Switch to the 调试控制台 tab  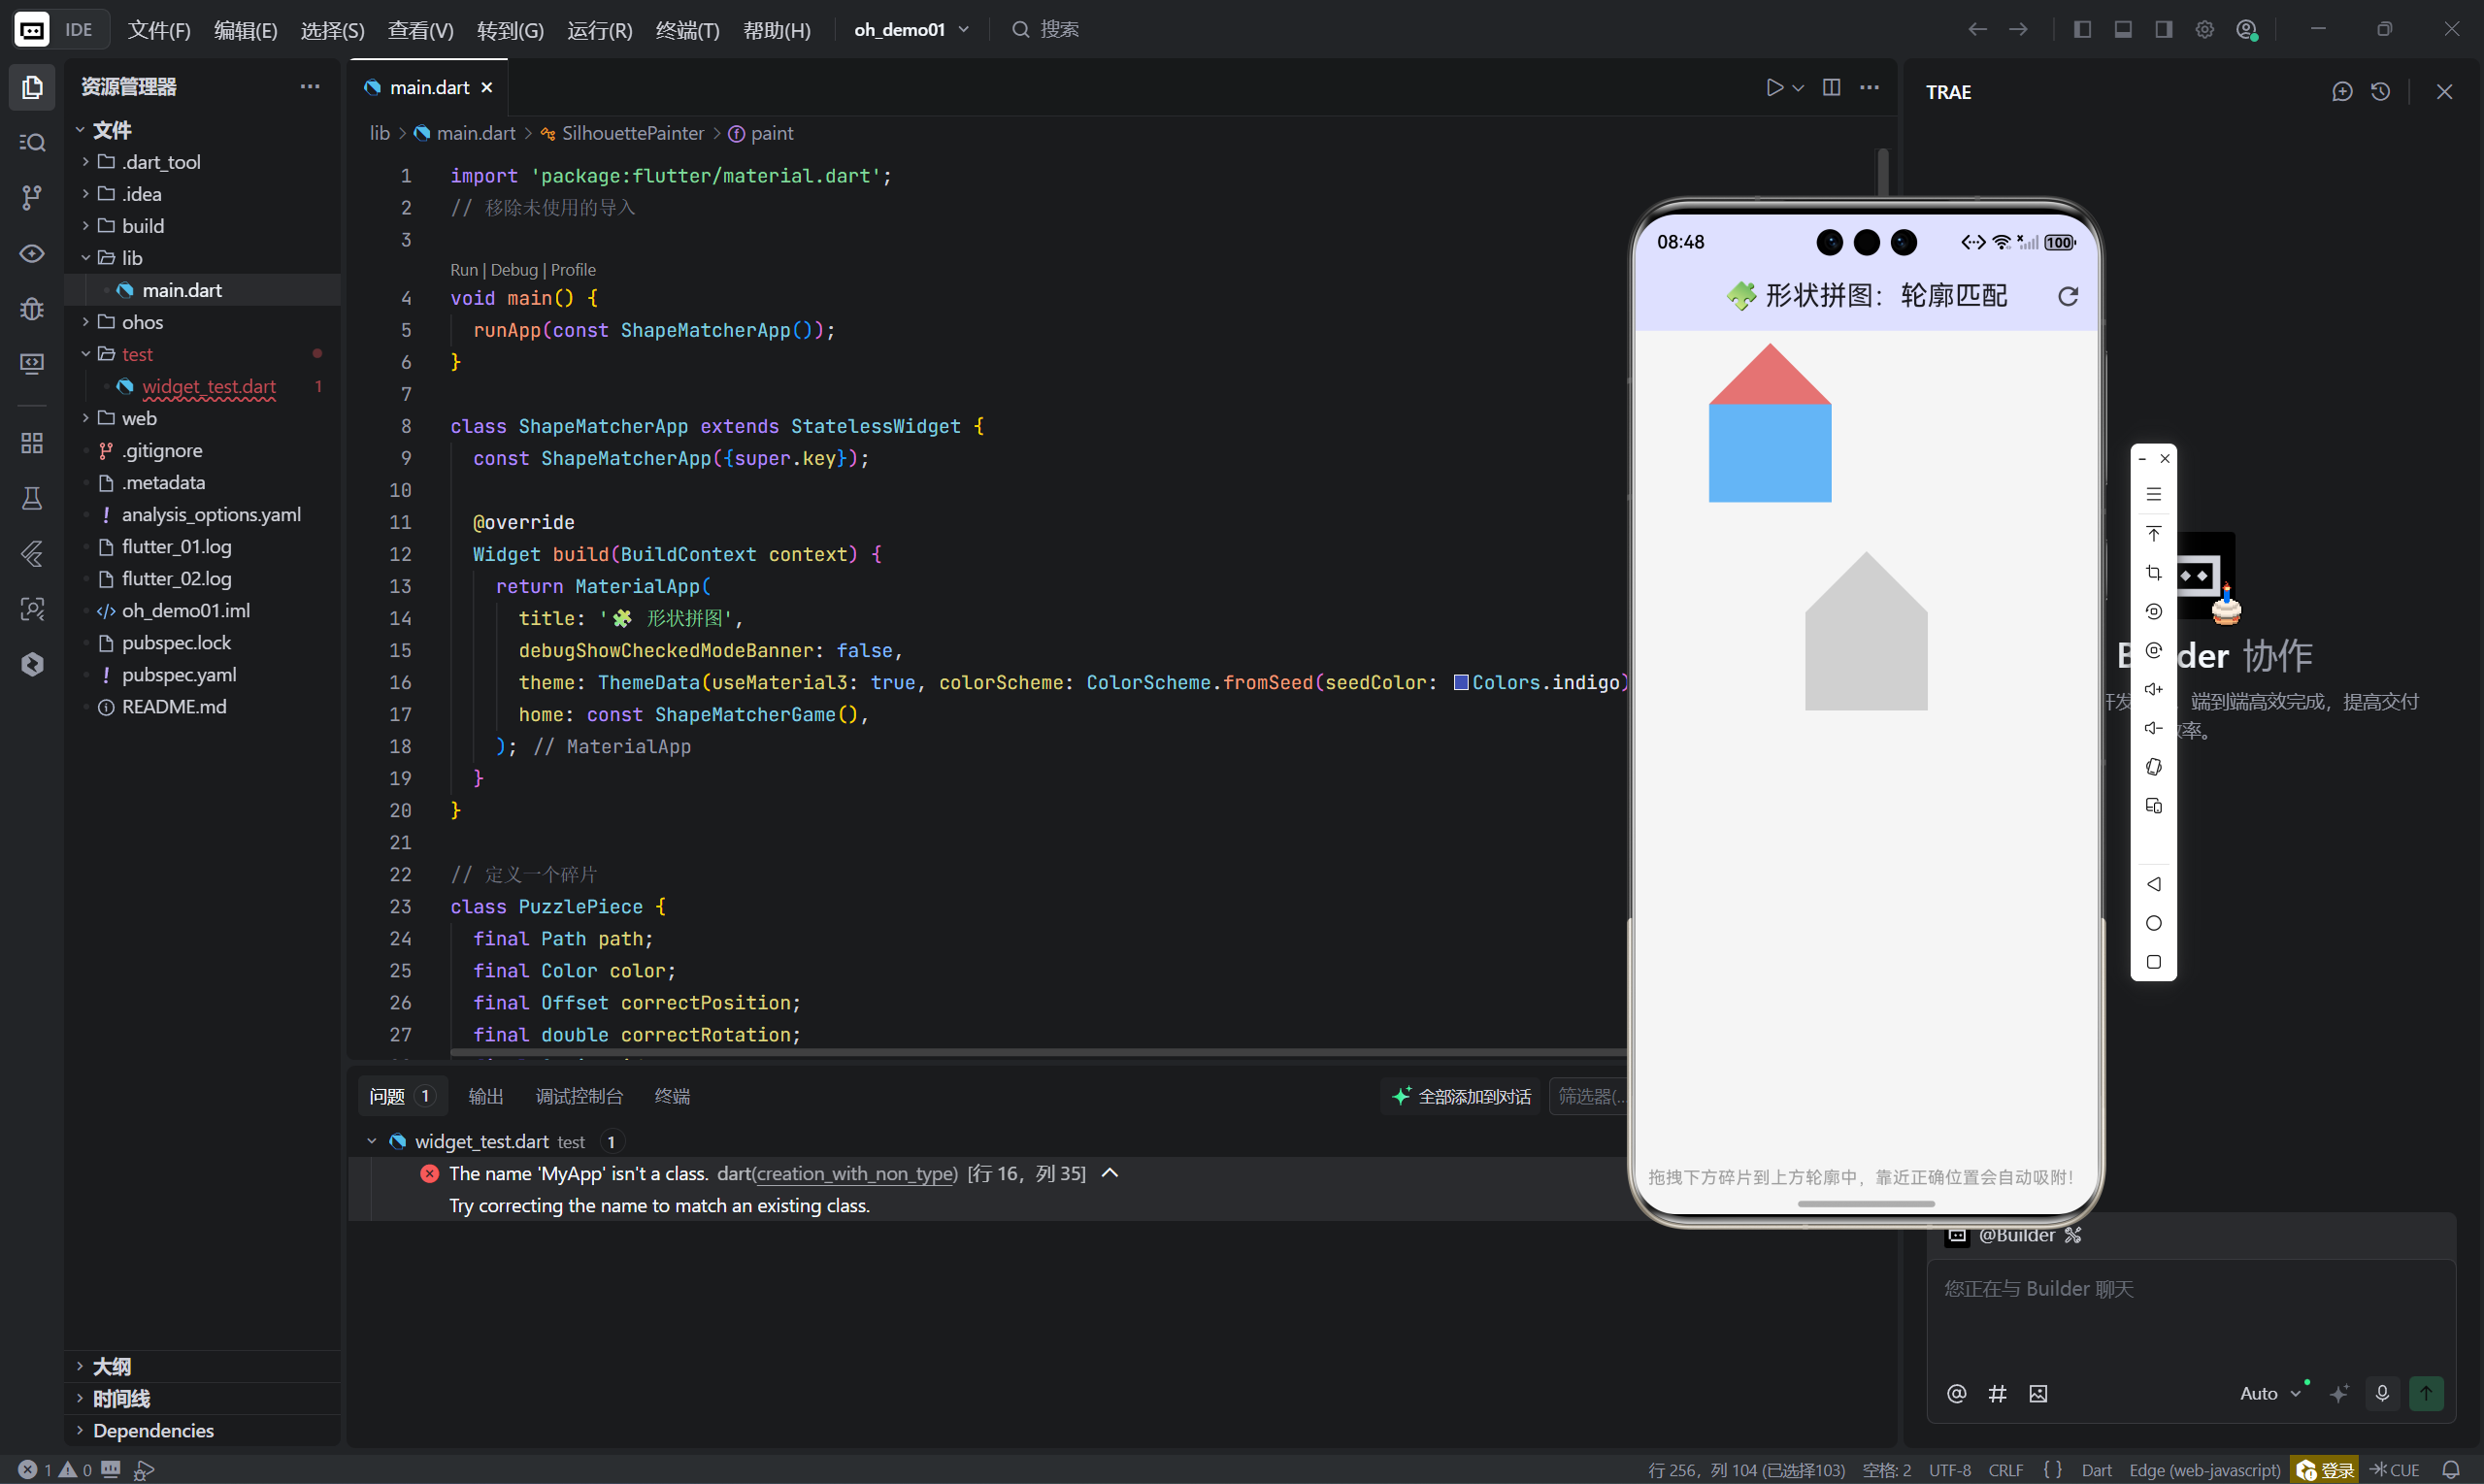[x=579, y=1096]
